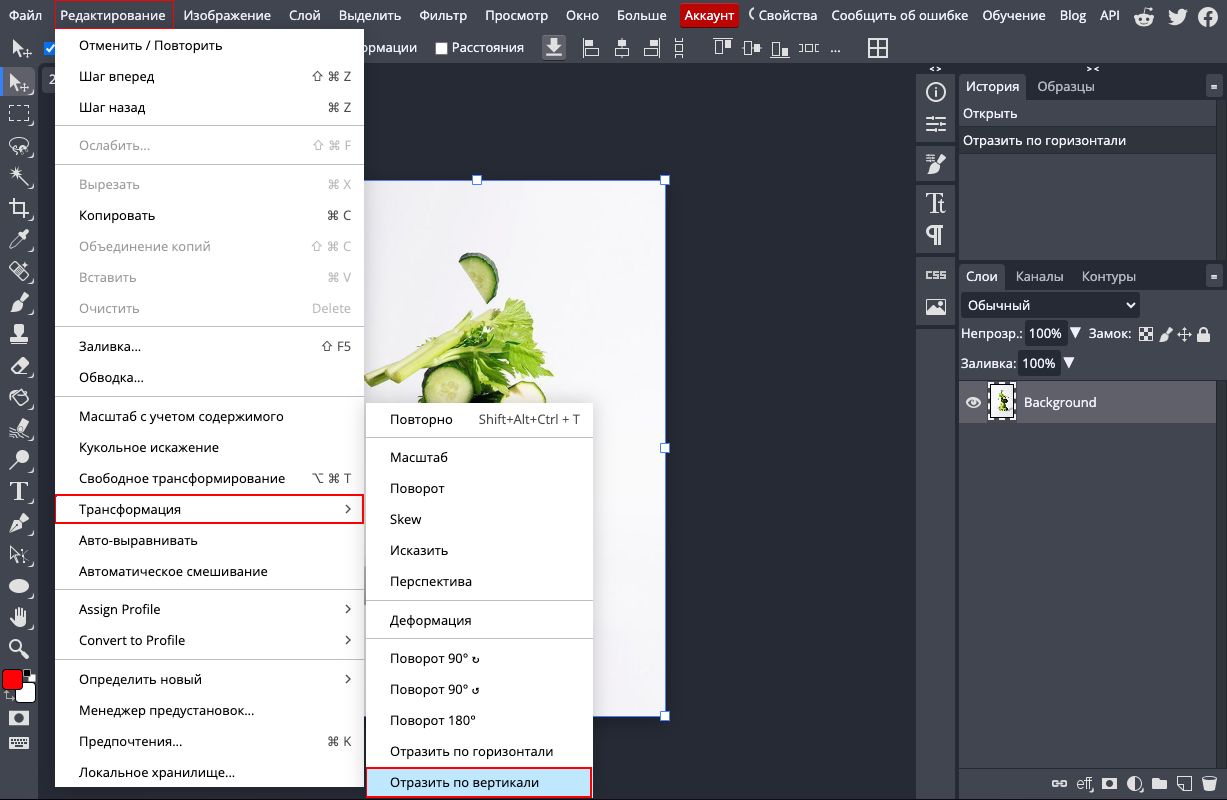The width and height of the screenshot is (1227, 800).
Task: Open the Сообщить об ошибке link
Action: click(899, 16)
